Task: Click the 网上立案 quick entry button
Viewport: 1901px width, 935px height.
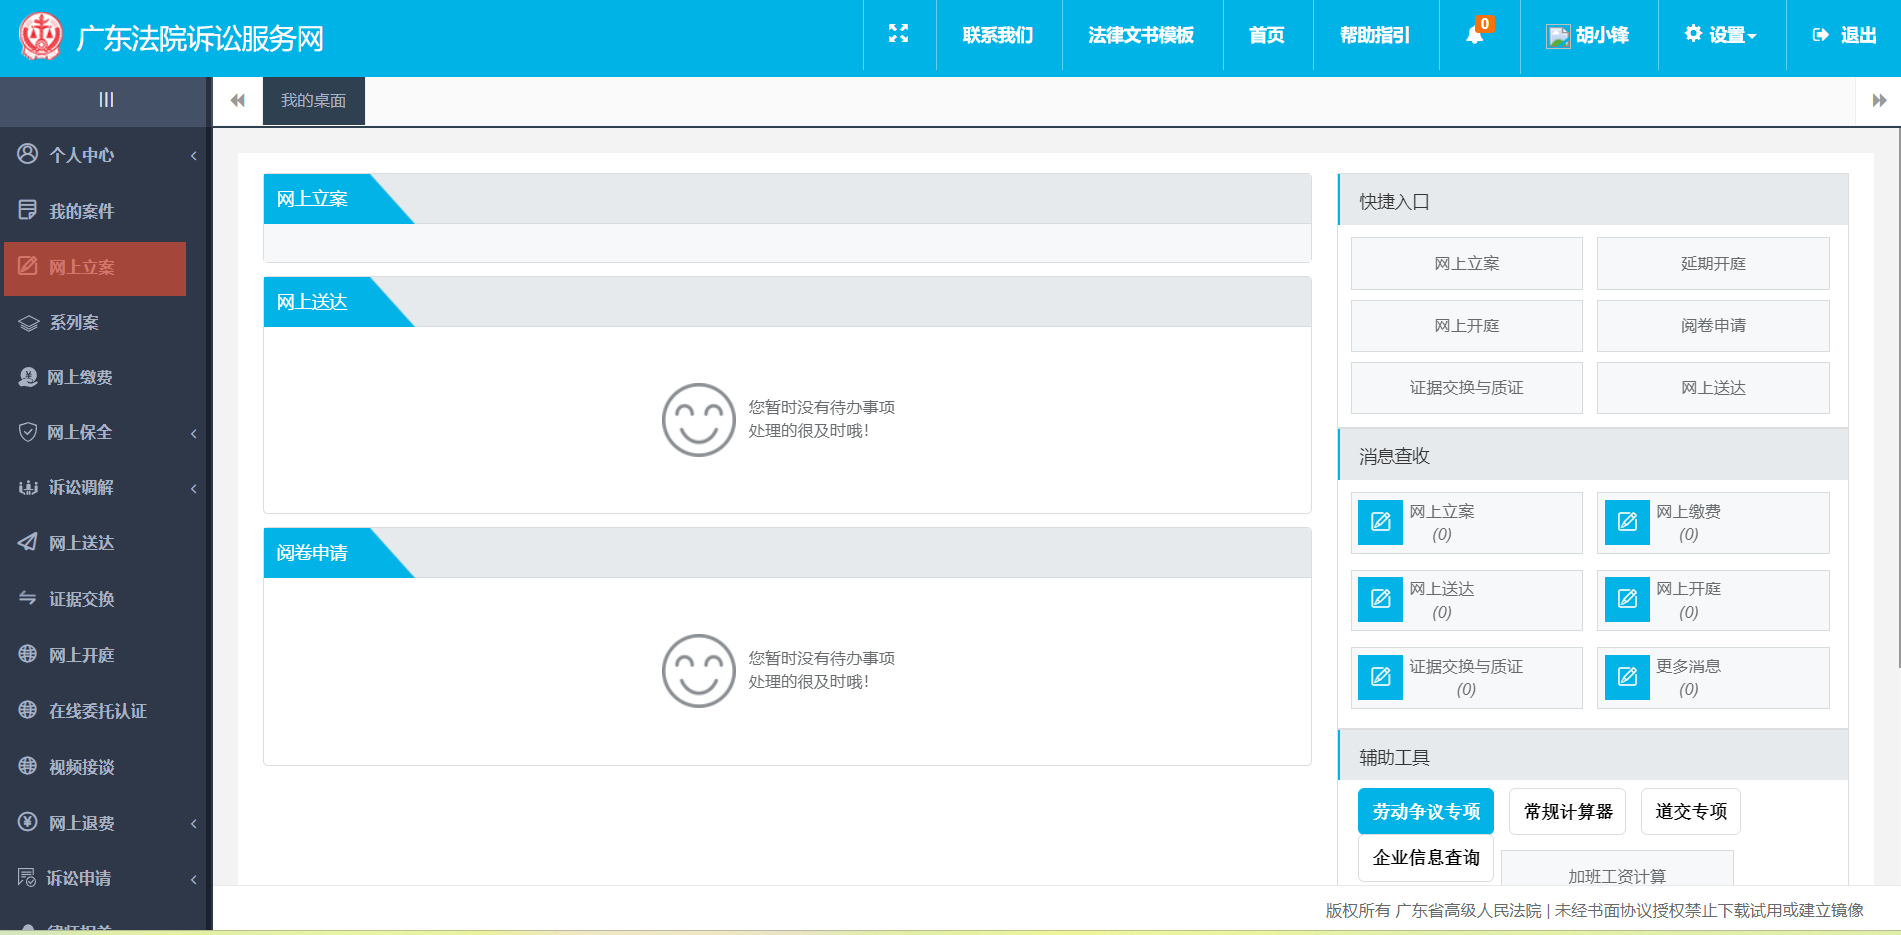Action: coord(1466,263)
